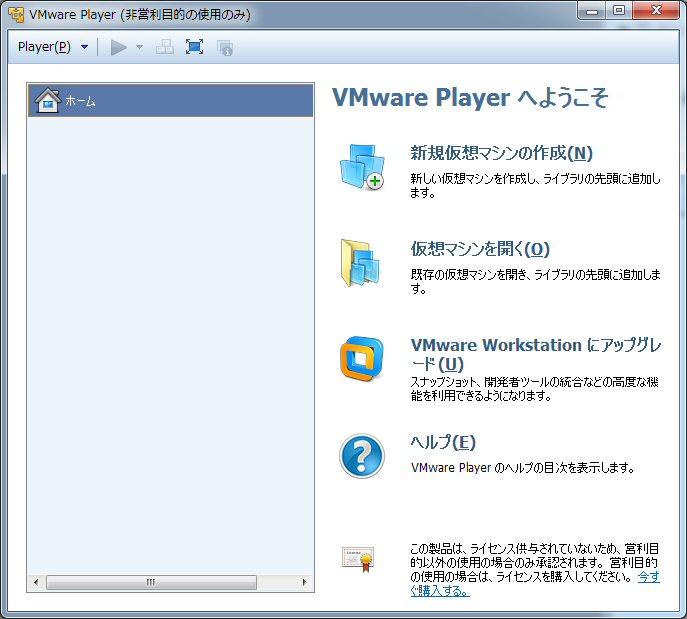Minimize the VMware Player window
This screenshot has width=687, height=619.
[x=591, y=11]
